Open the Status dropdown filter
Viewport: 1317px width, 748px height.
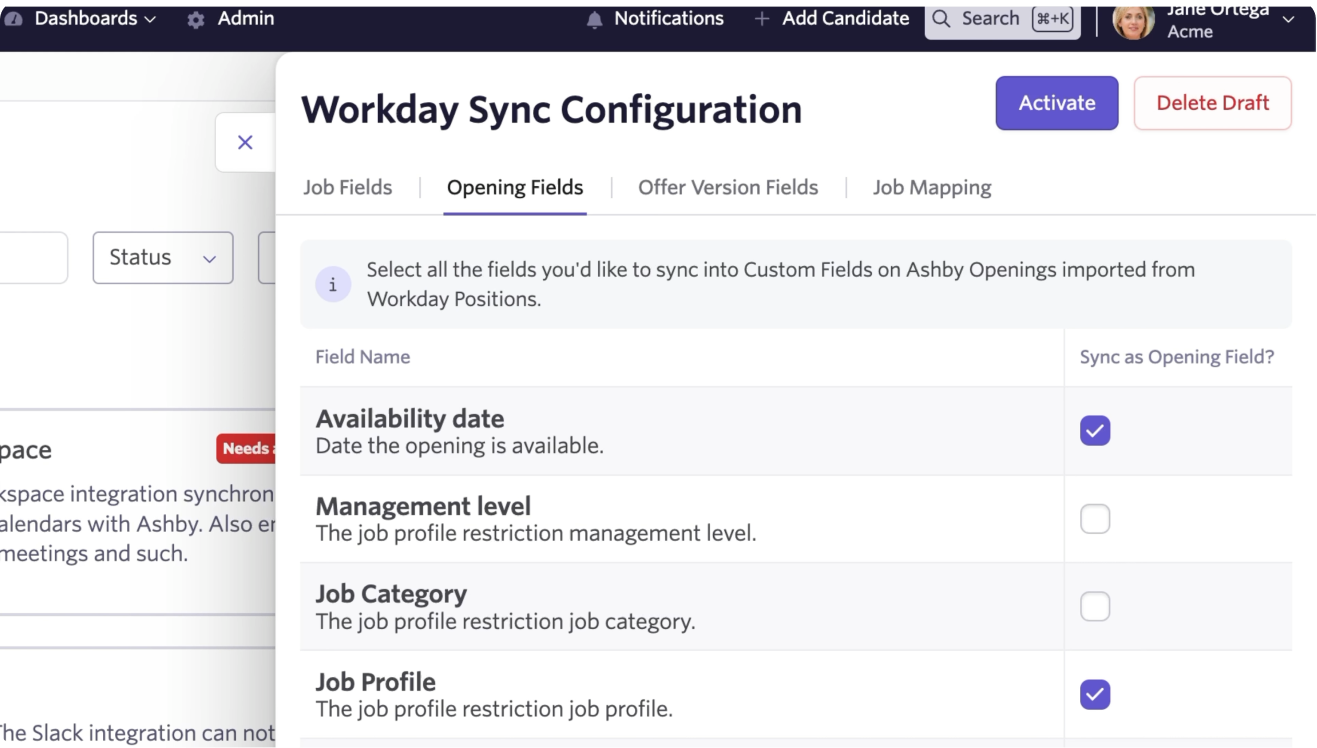[x=163, y=258]
